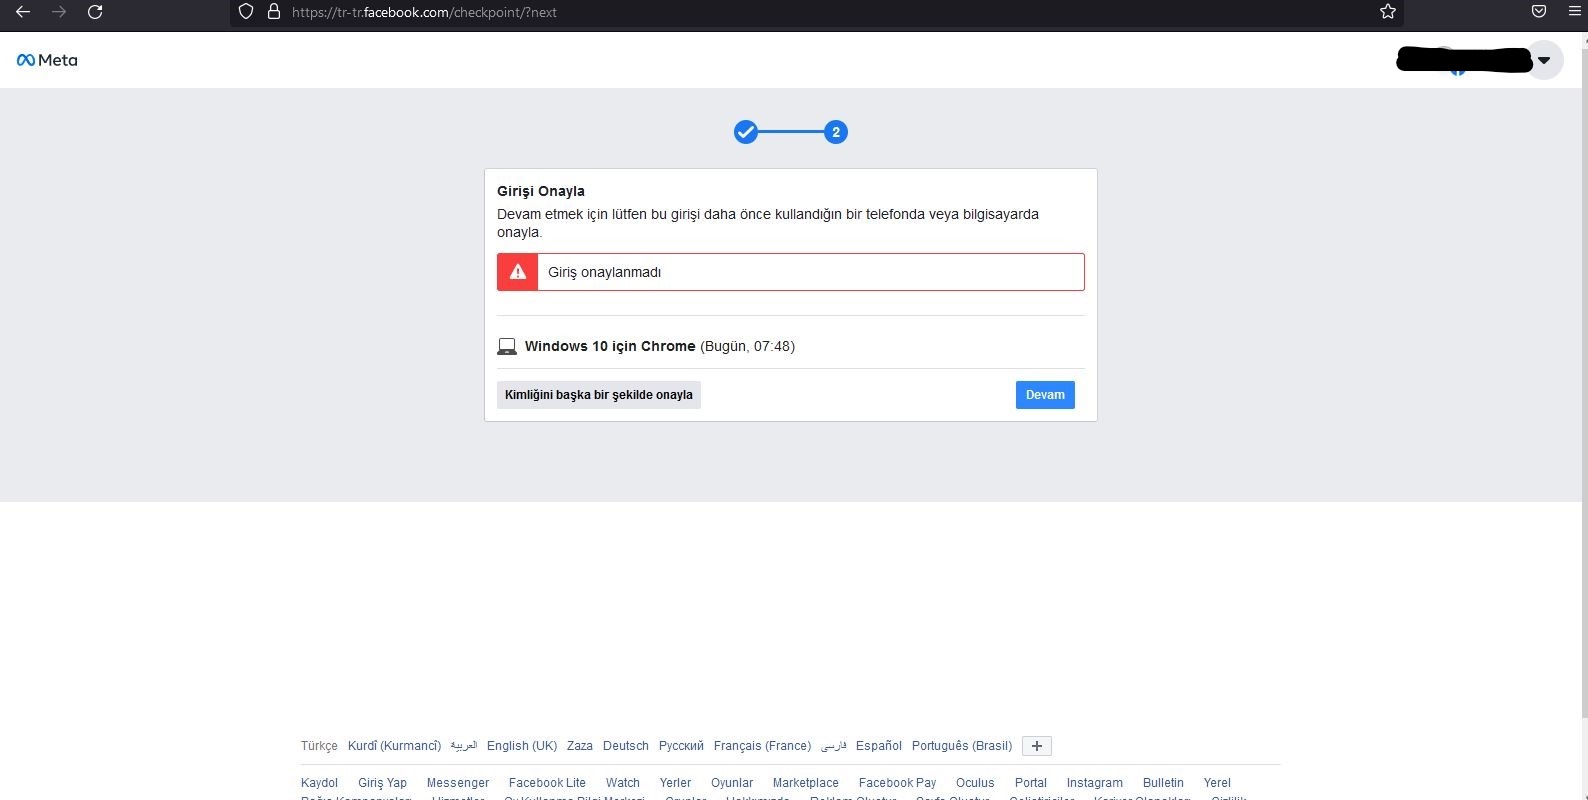Open the Oculus footer link
This screenshot has height=800, width=1588.
click(975, 783)
